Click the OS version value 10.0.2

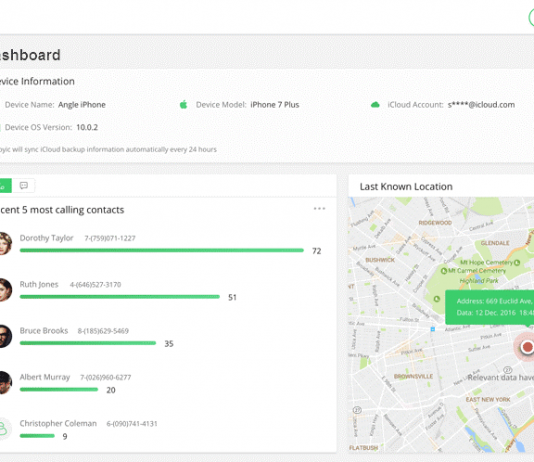(x=87, y=127)
